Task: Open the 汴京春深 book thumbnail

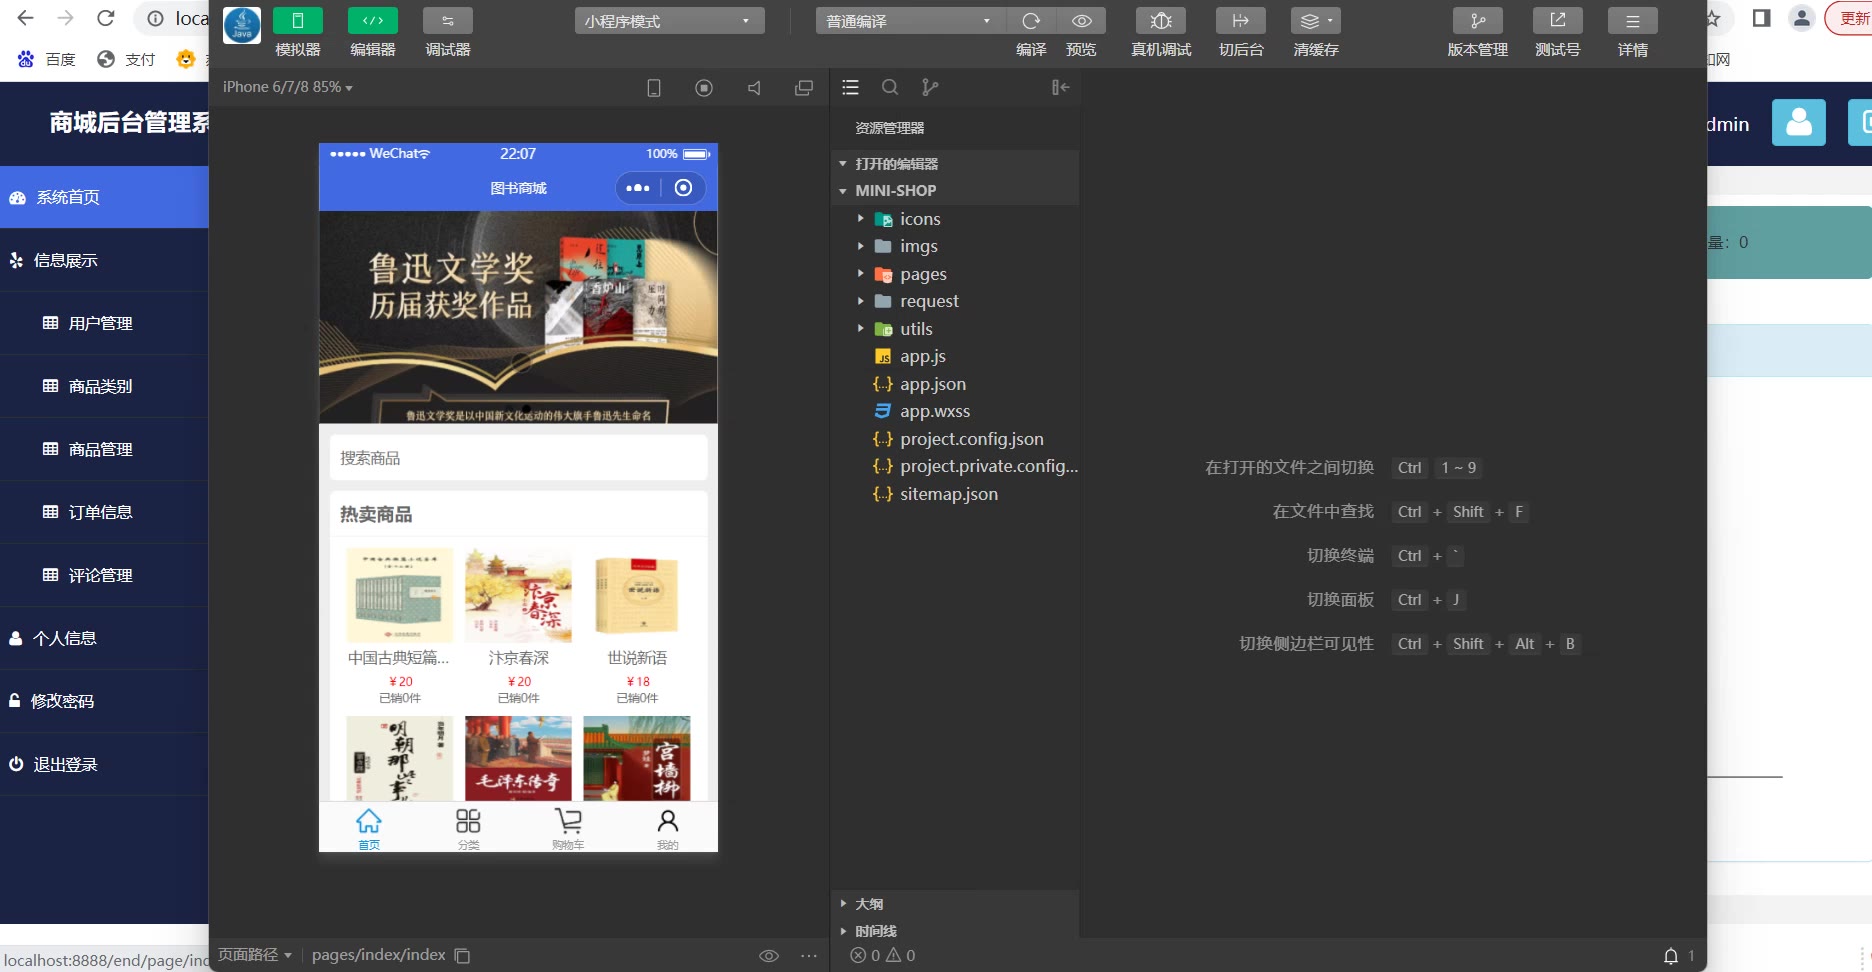Action: pos(518,596)
